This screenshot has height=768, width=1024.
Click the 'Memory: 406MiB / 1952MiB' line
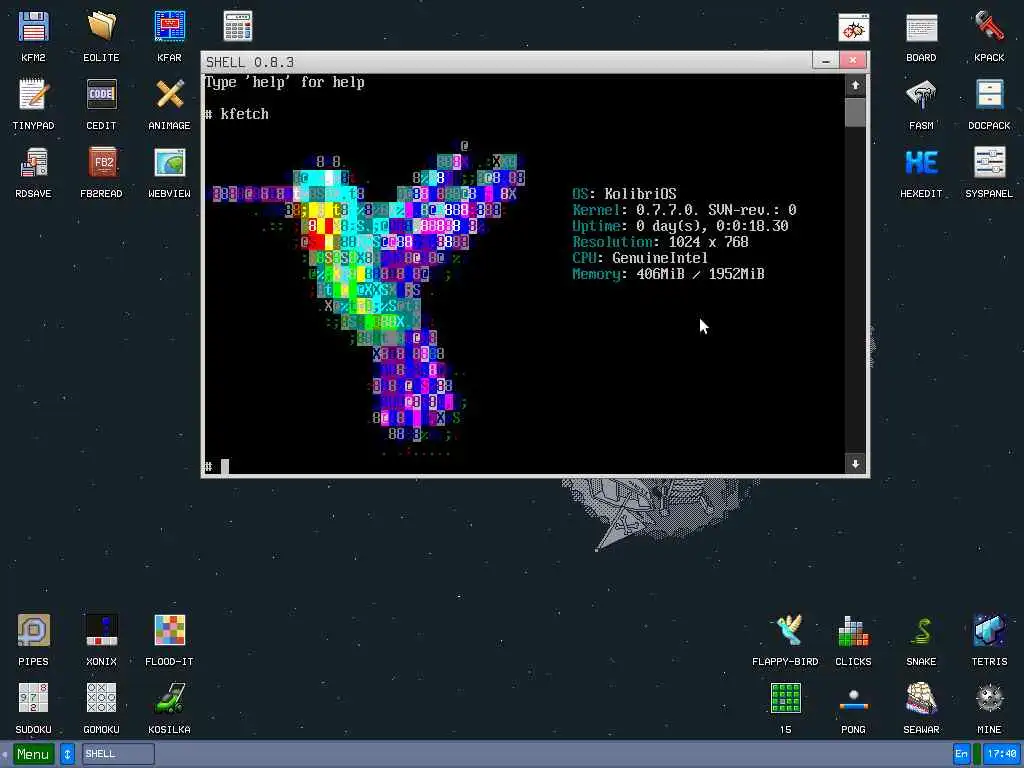669,274
